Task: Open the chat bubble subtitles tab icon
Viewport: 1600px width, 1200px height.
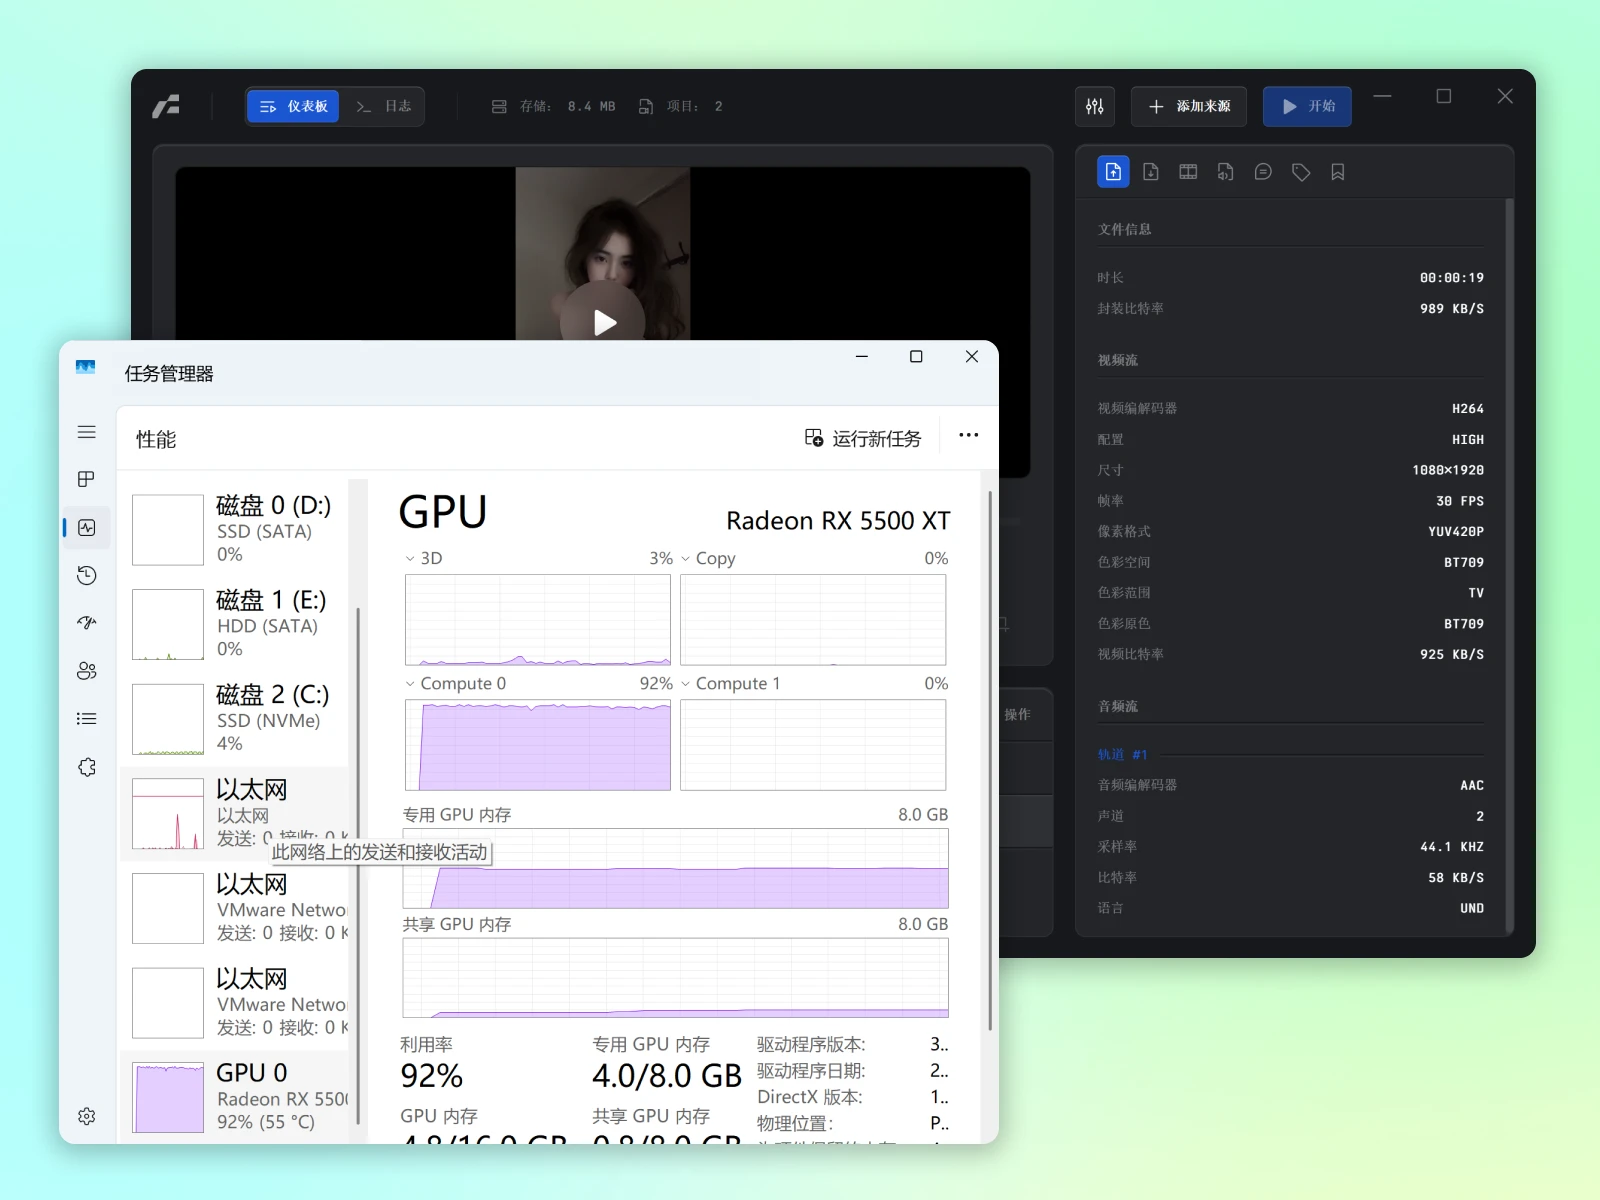Action: pos(1263,172)
